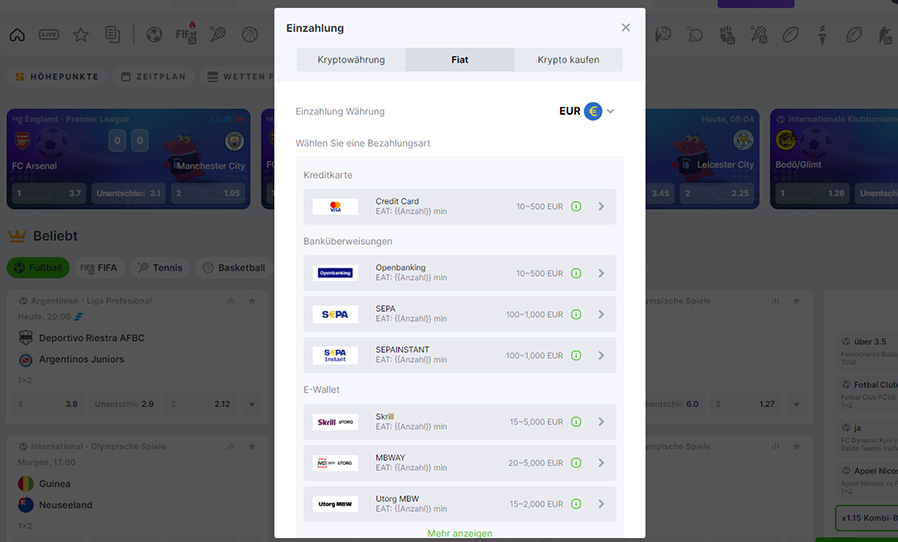The width and height of the screenshot is (898, 542).
Task: Click the 100~1,000 EUR SEPA limit
Action: click(534, 315)
